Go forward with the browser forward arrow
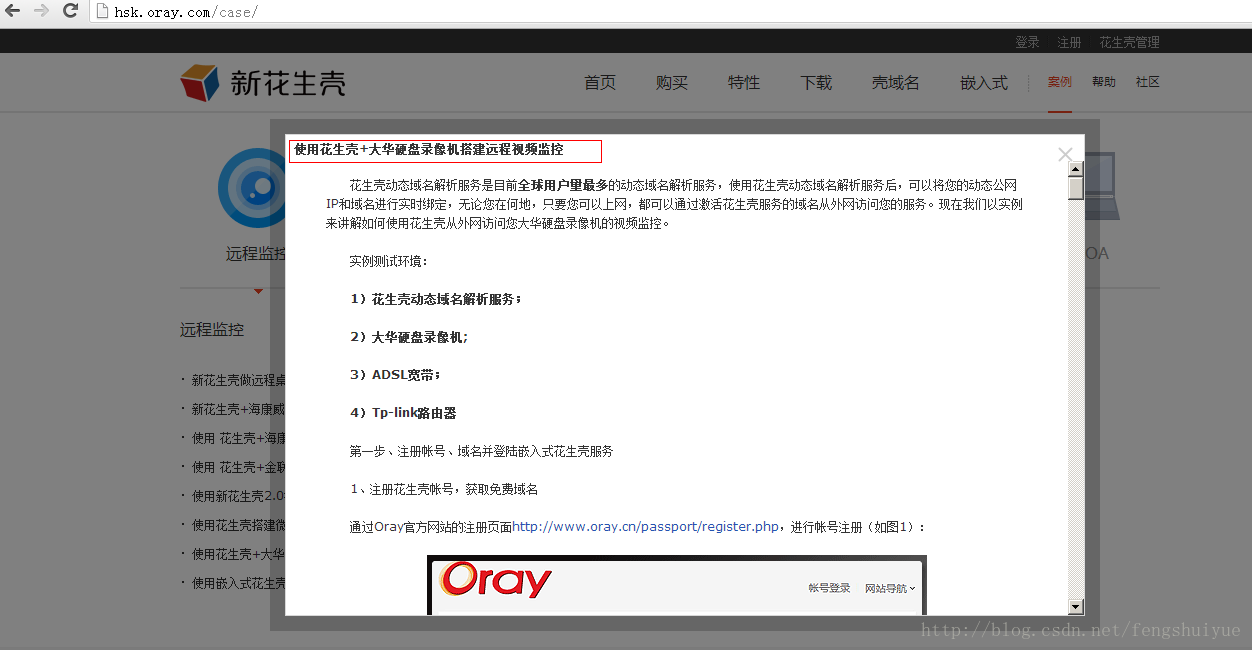 pyautogui.click(x=41, y=11)
